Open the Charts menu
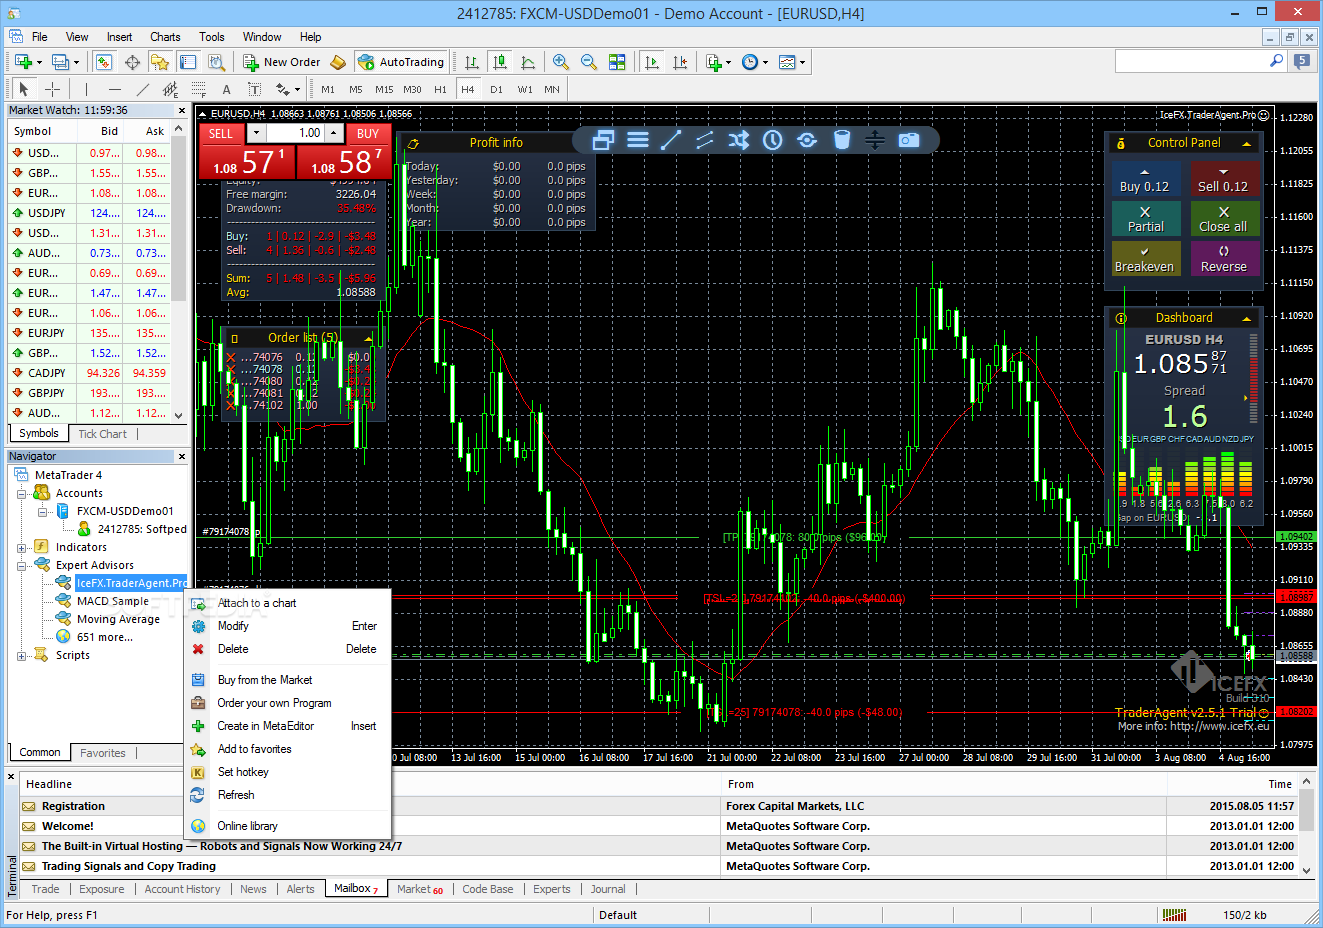This screenshot has height=928, width=1323. point(165,37)
